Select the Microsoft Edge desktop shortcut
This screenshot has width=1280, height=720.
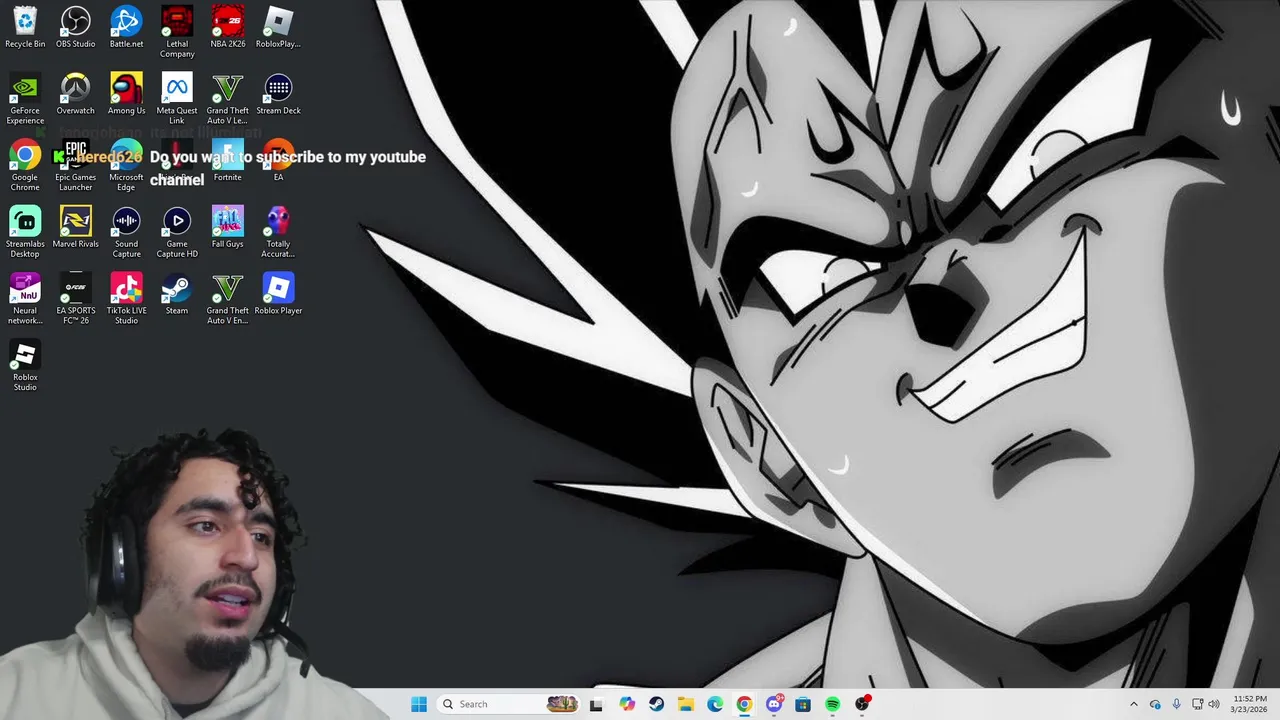pos(126,166)
